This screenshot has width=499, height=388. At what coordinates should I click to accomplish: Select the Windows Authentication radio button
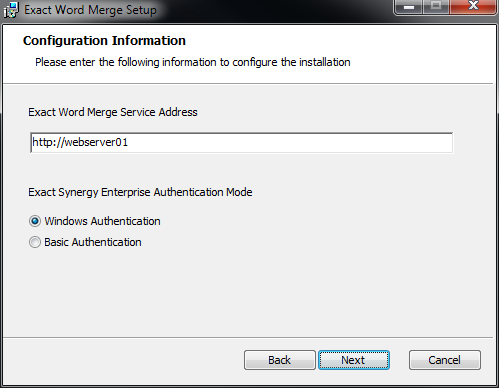click(x=35, y=221)
